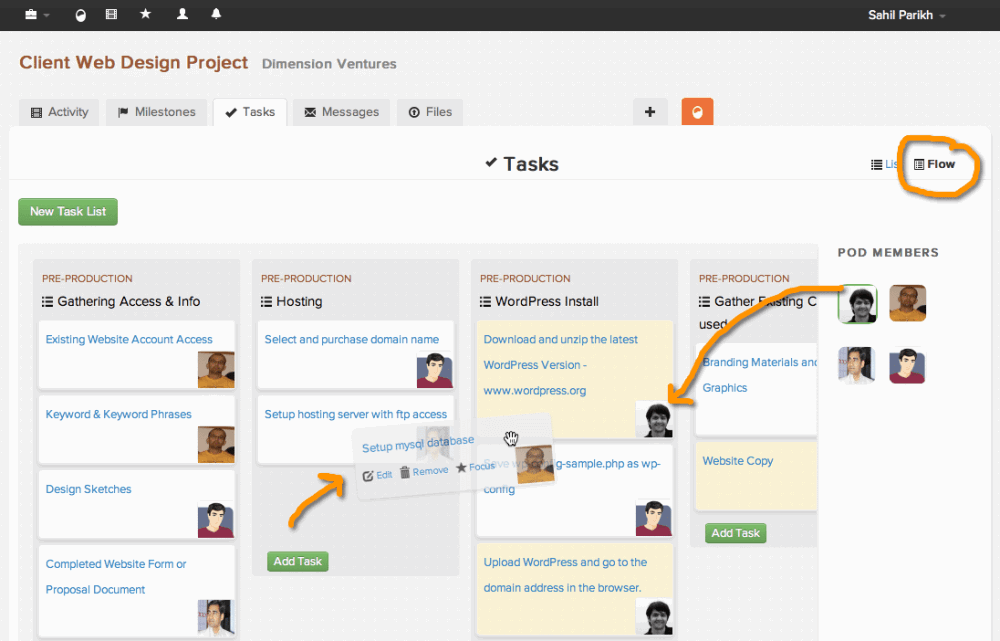
Task: Open the briefcase menu in top bar
Action: tap(36, 14)
